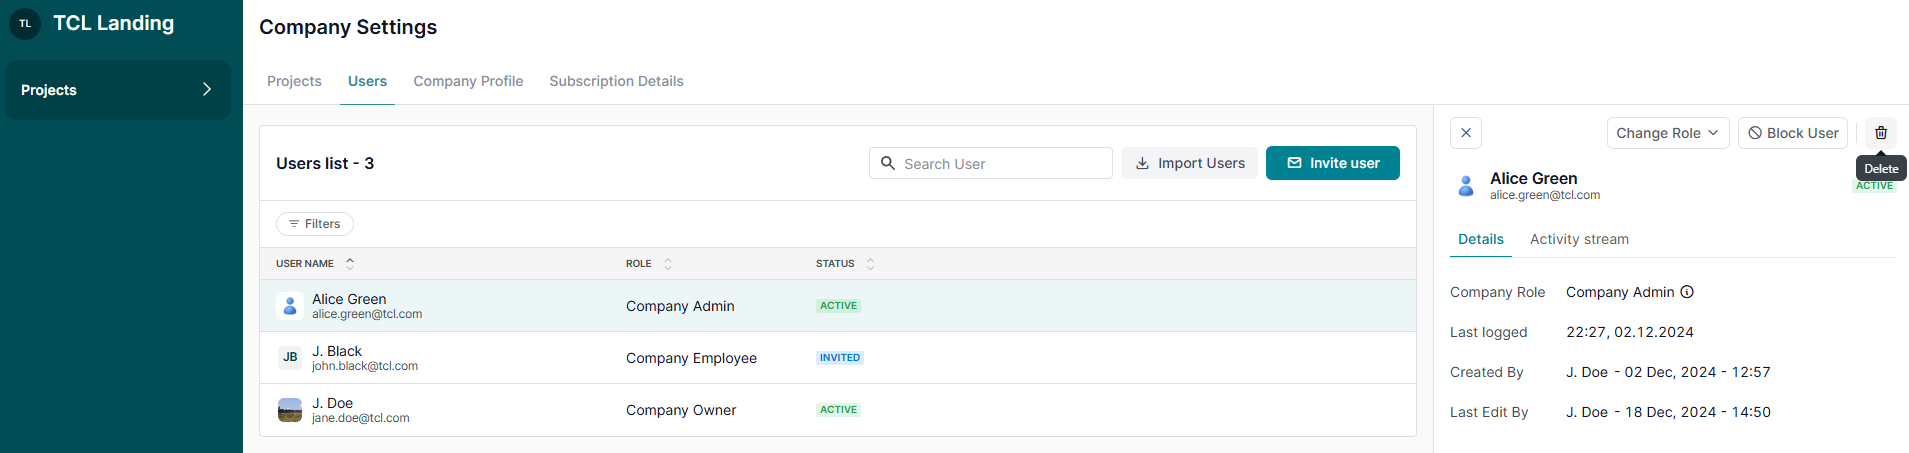Switch to the Activity stream tab

(x=1579, y=239)
